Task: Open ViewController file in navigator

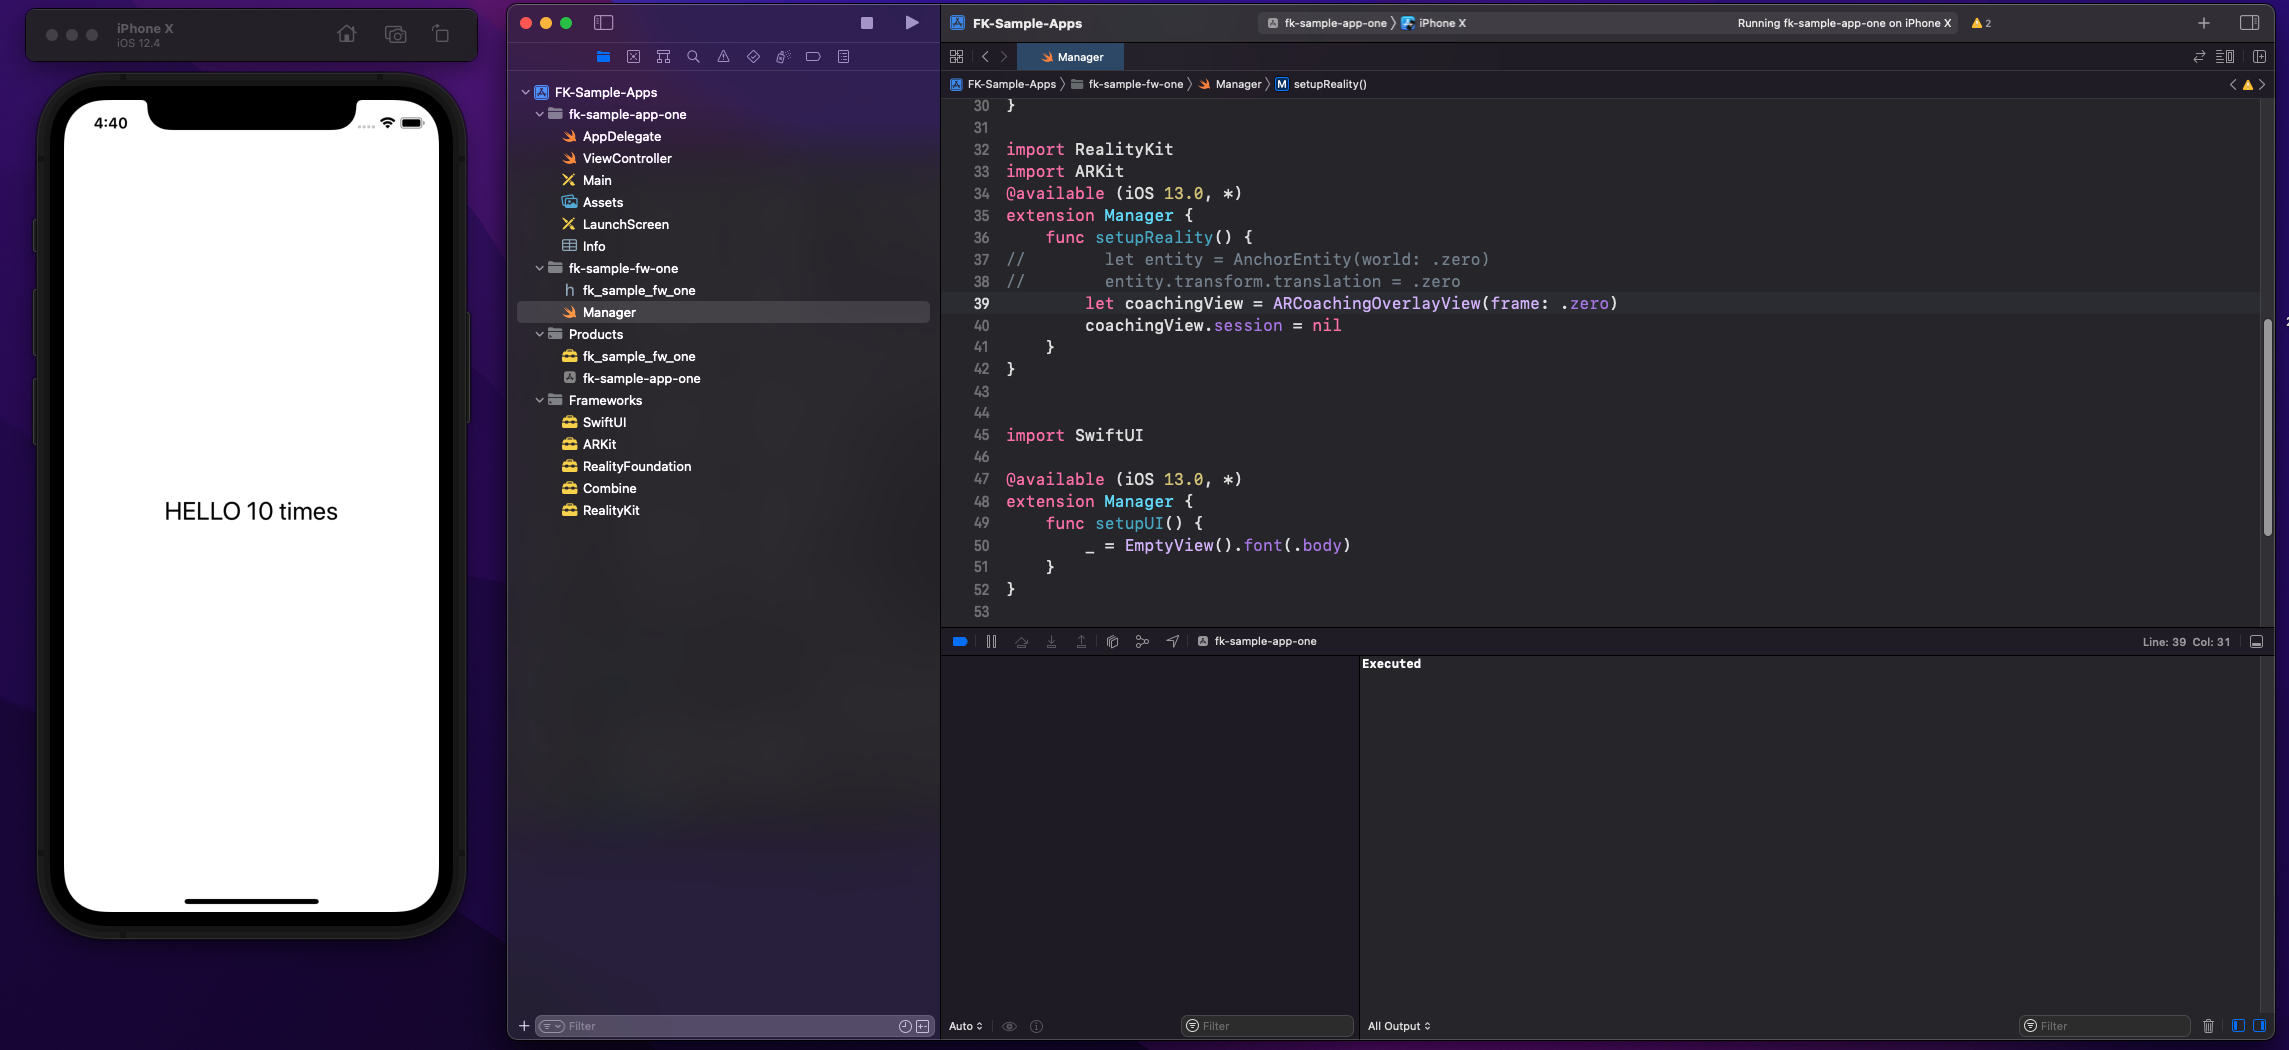Action: pyautogui.click(x=627, y=159)
